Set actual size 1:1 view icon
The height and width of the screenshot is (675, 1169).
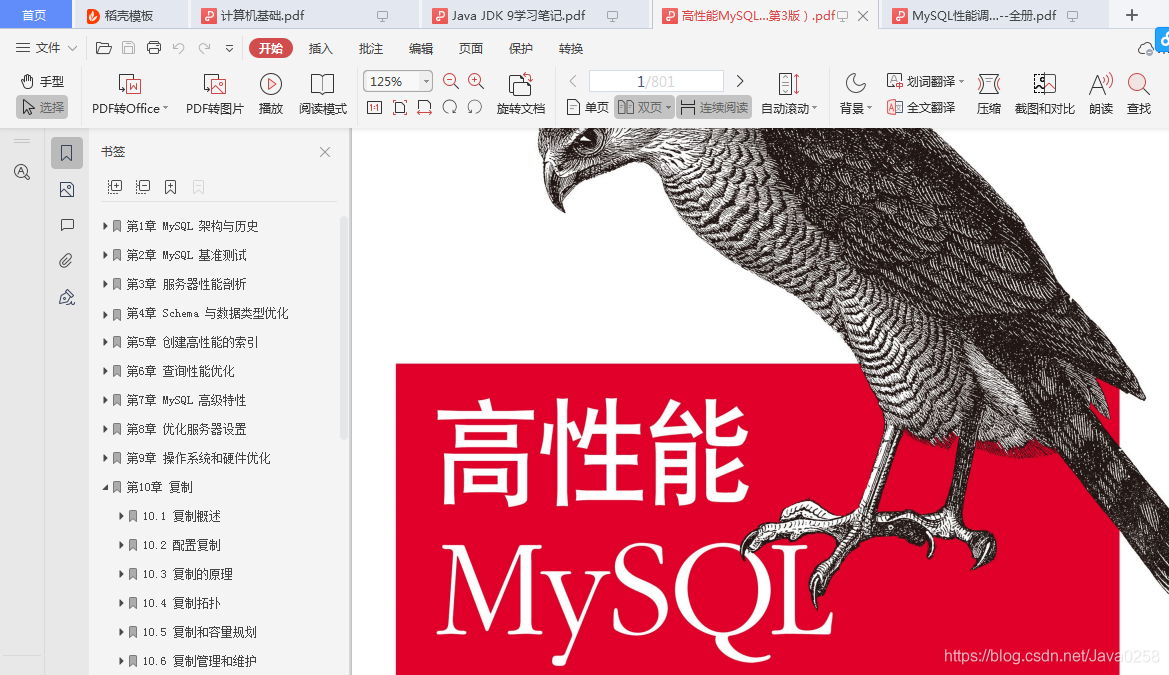[x=375, y=107]
